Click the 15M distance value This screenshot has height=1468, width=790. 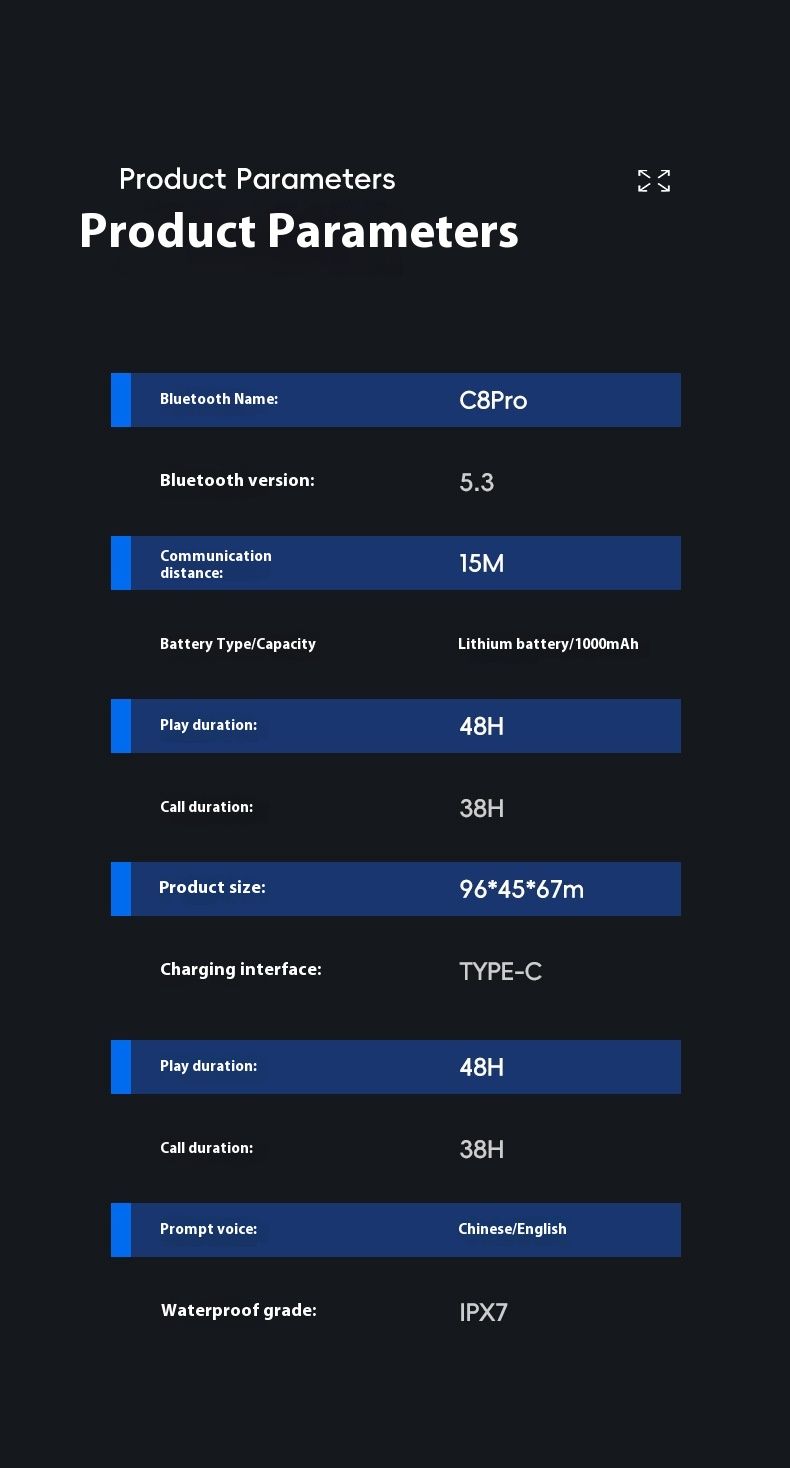click(x=481, y=563)
